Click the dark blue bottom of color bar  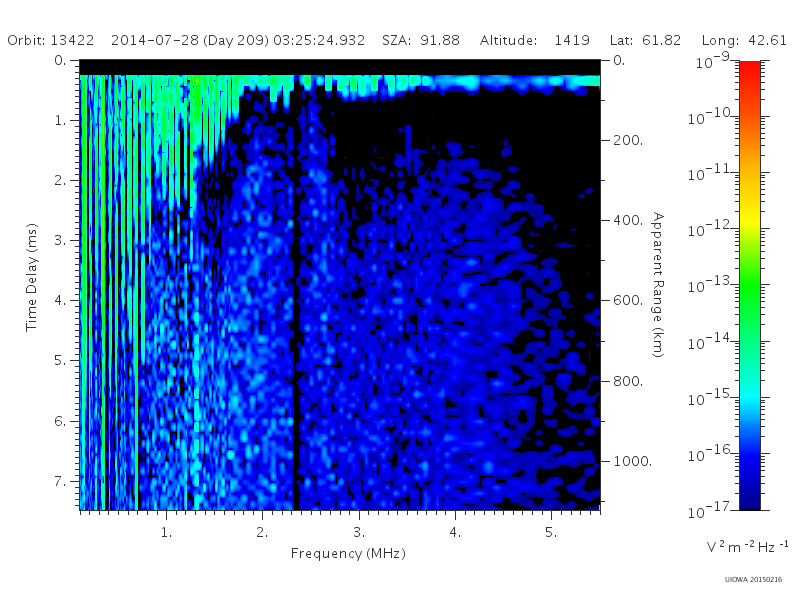pyautogui.click(x=749, y=500)
